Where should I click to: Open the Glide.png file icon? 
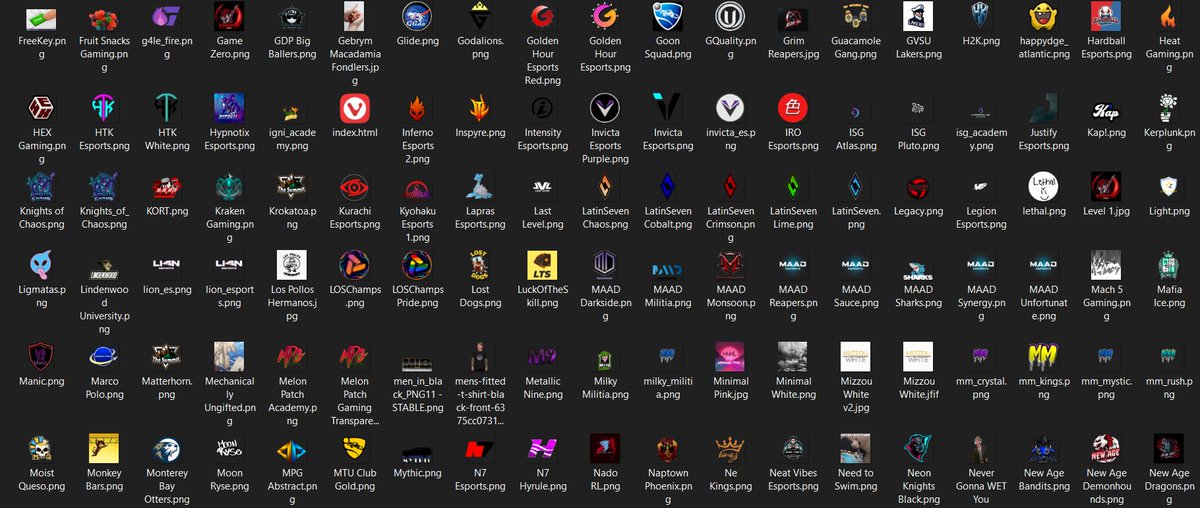(417, 17)
